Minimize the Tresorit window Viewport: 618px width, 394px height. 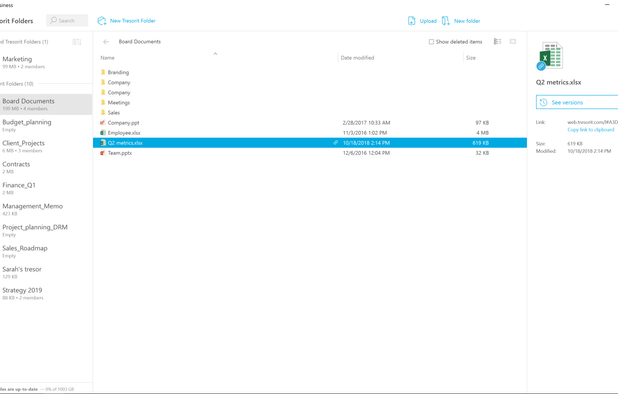607,4
